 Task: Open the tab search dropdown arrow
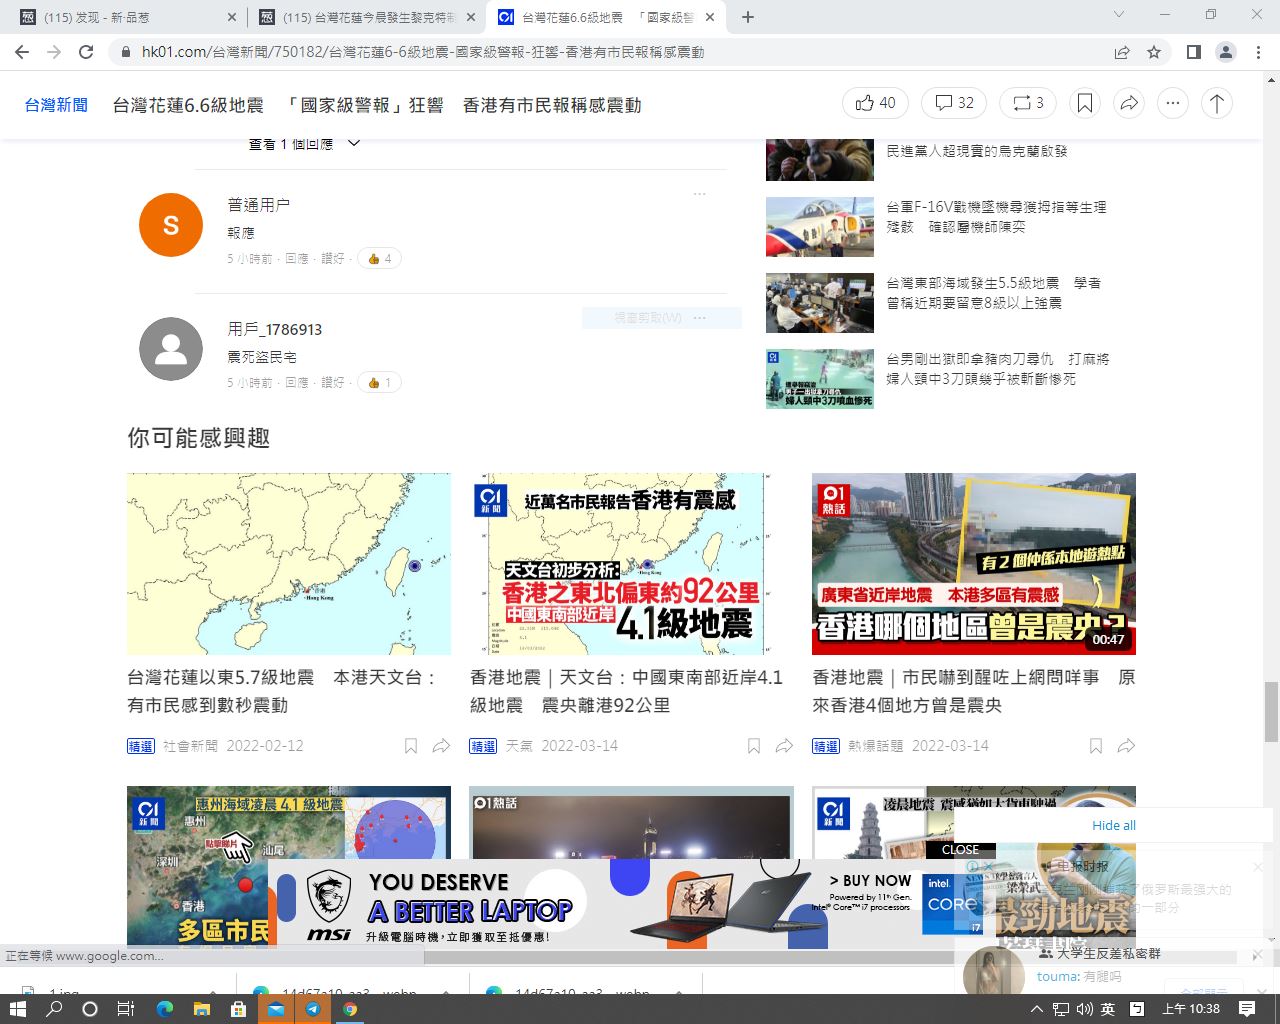click(1120, 15)
